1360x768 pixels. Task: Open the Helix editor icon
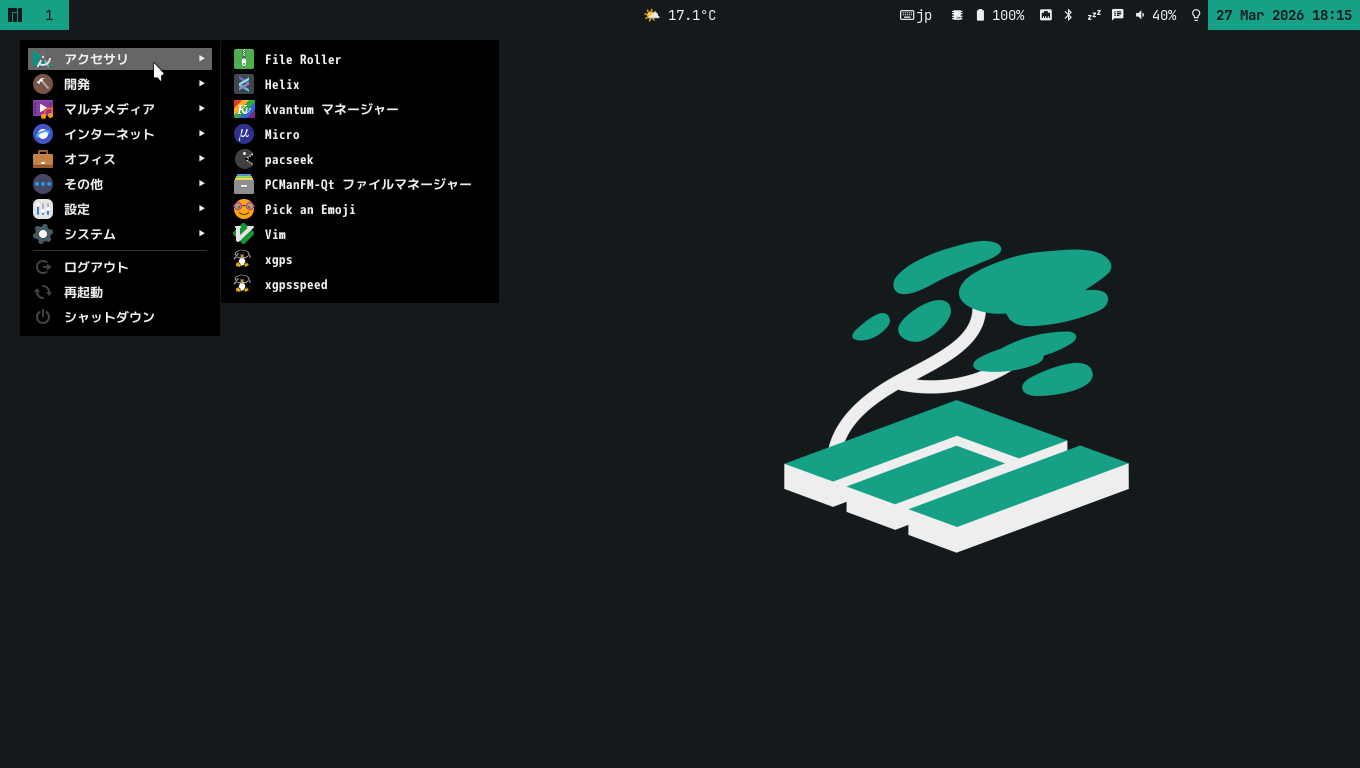tap(244, 85)
